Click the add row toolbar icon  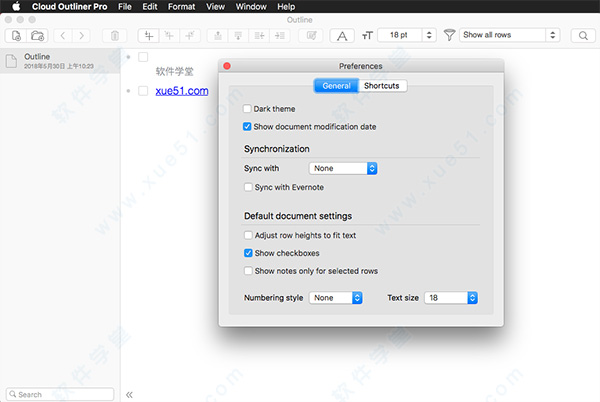(148, 36)
